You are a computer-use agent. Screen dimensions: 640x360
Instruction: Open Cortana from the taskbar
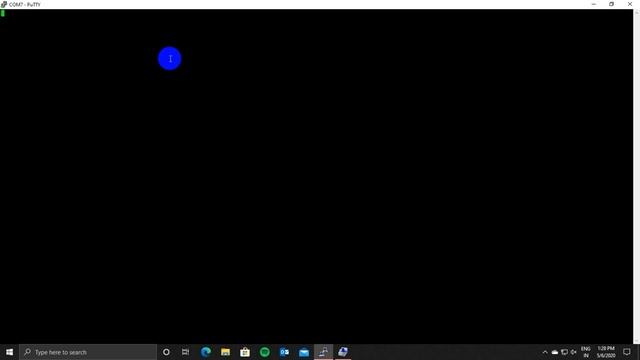pyautogui.click(x=166, y=352)
